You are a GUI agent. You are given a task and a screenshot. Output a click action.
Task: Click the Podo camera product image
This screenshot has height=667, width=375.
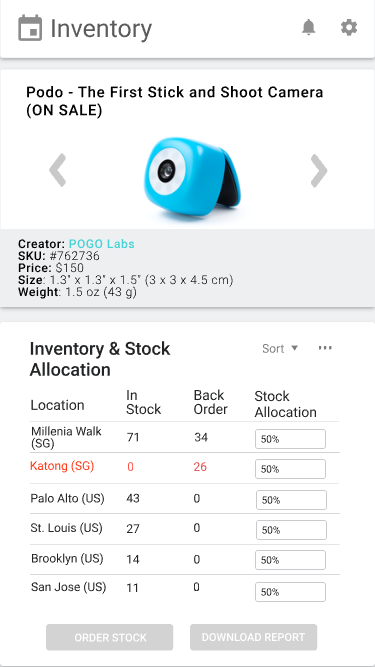coord(192,177)
